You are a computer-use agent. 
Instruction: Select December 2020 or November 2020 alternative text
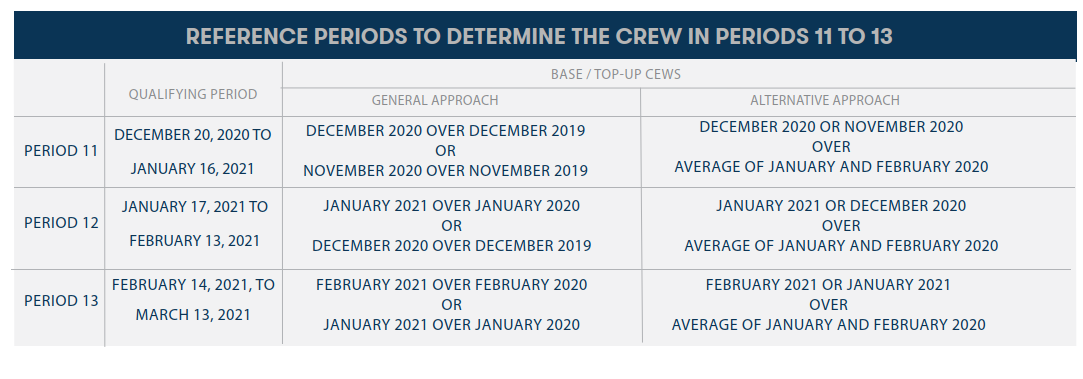click(831, 127)
